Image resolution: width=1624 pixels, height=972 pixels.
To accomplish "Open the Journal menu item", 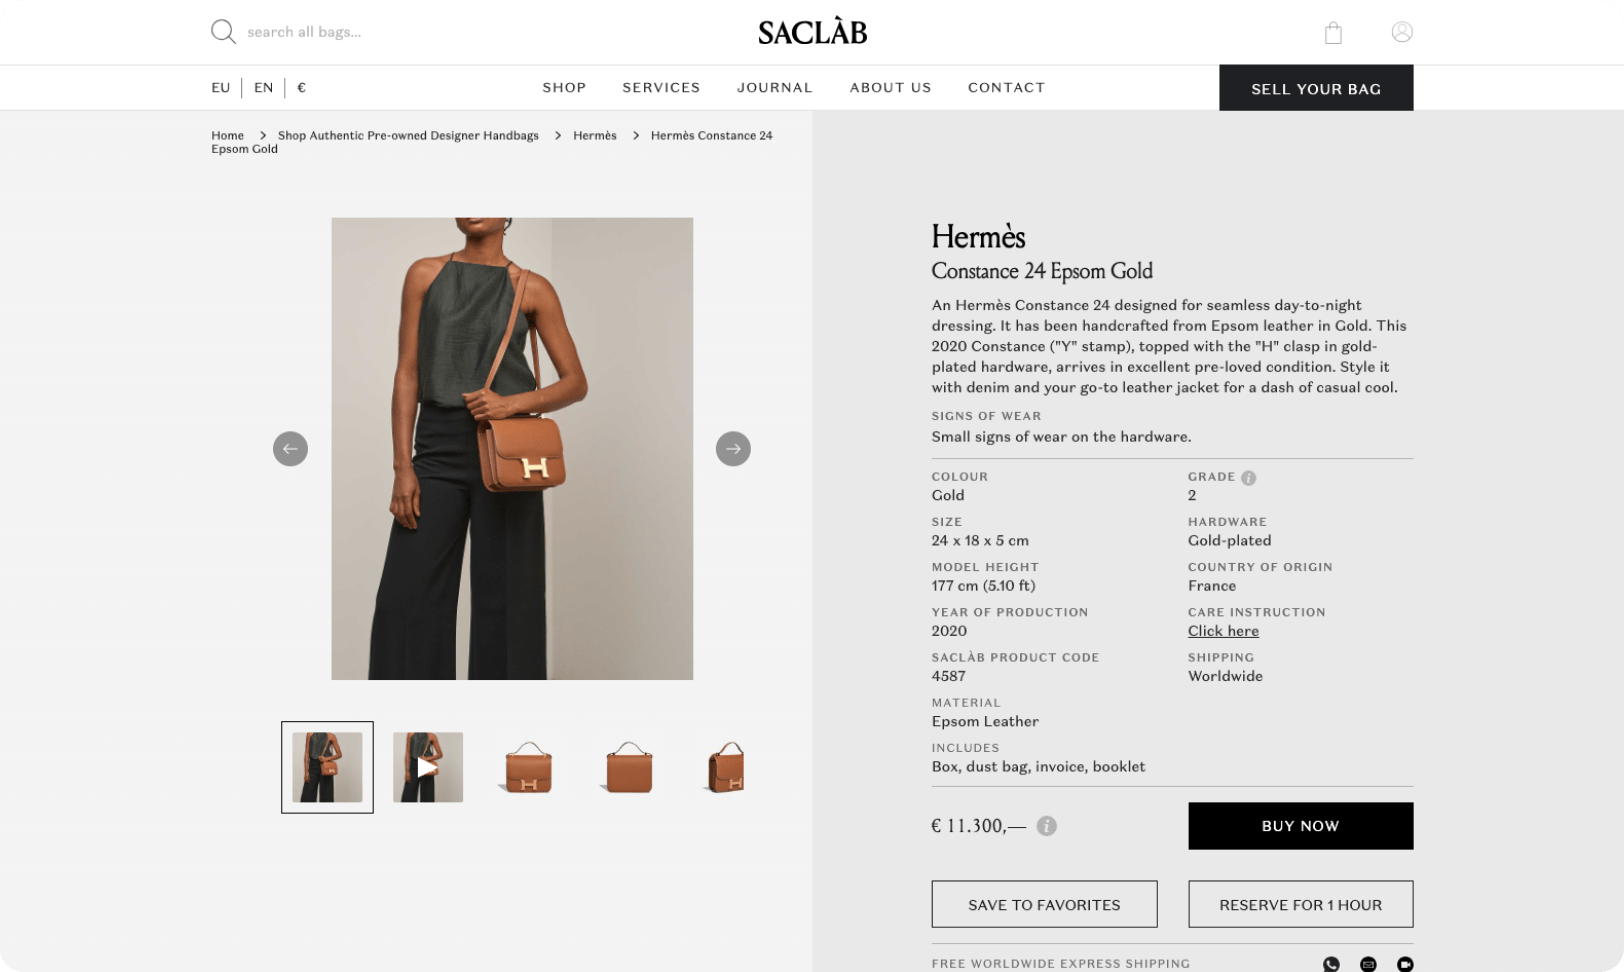I will click(775, 88).
